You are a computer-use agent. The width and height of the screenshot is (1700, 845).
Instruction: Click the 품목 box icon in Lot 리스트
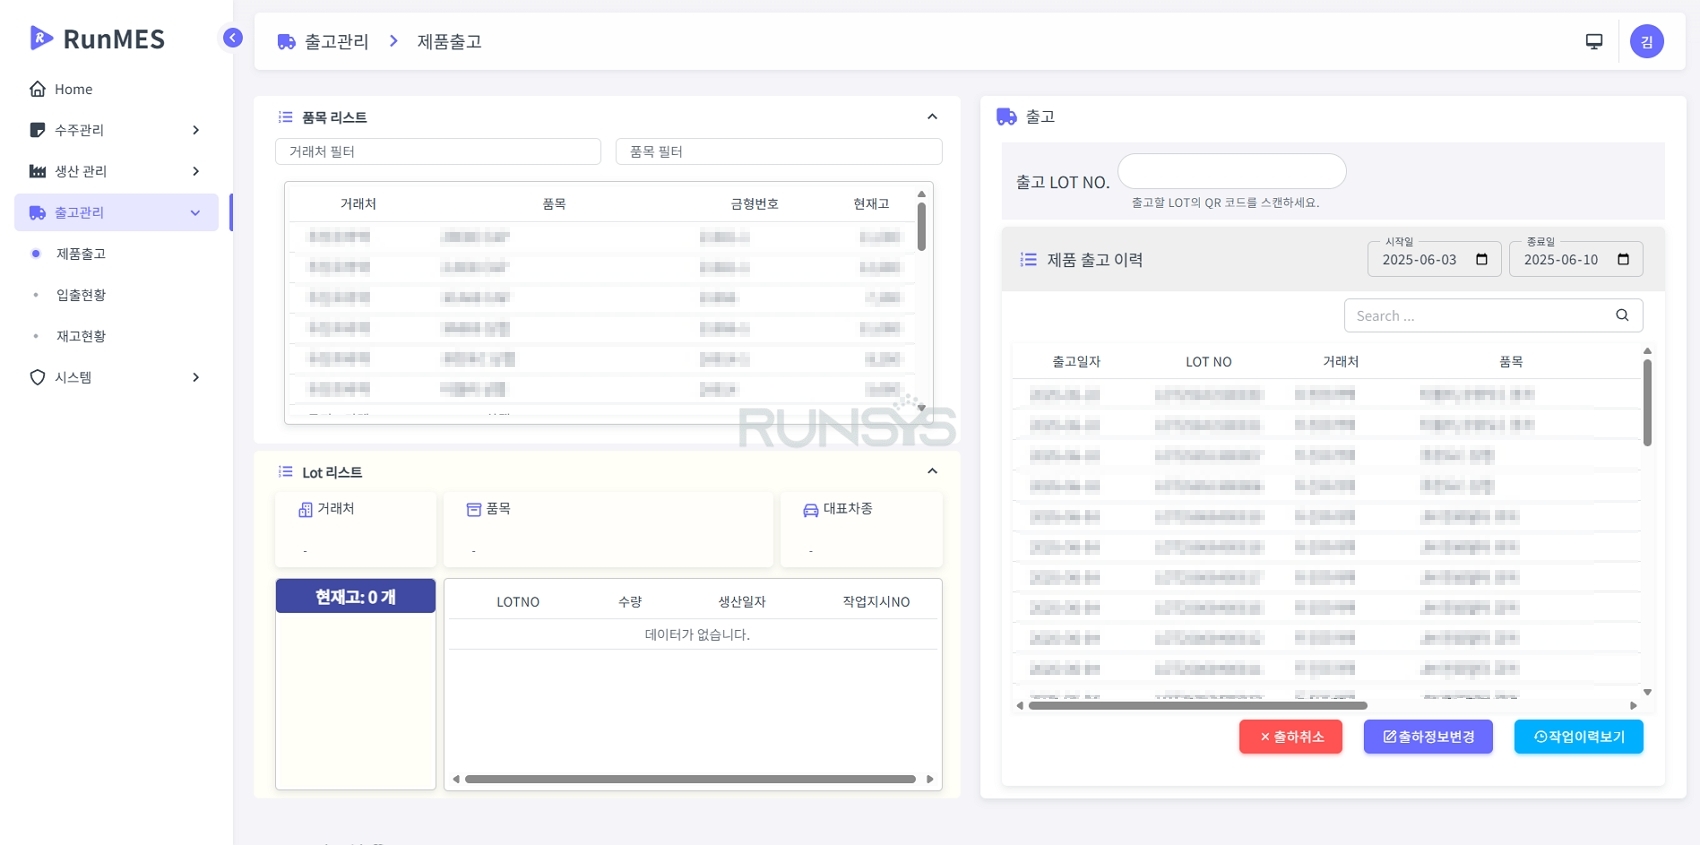474,510
